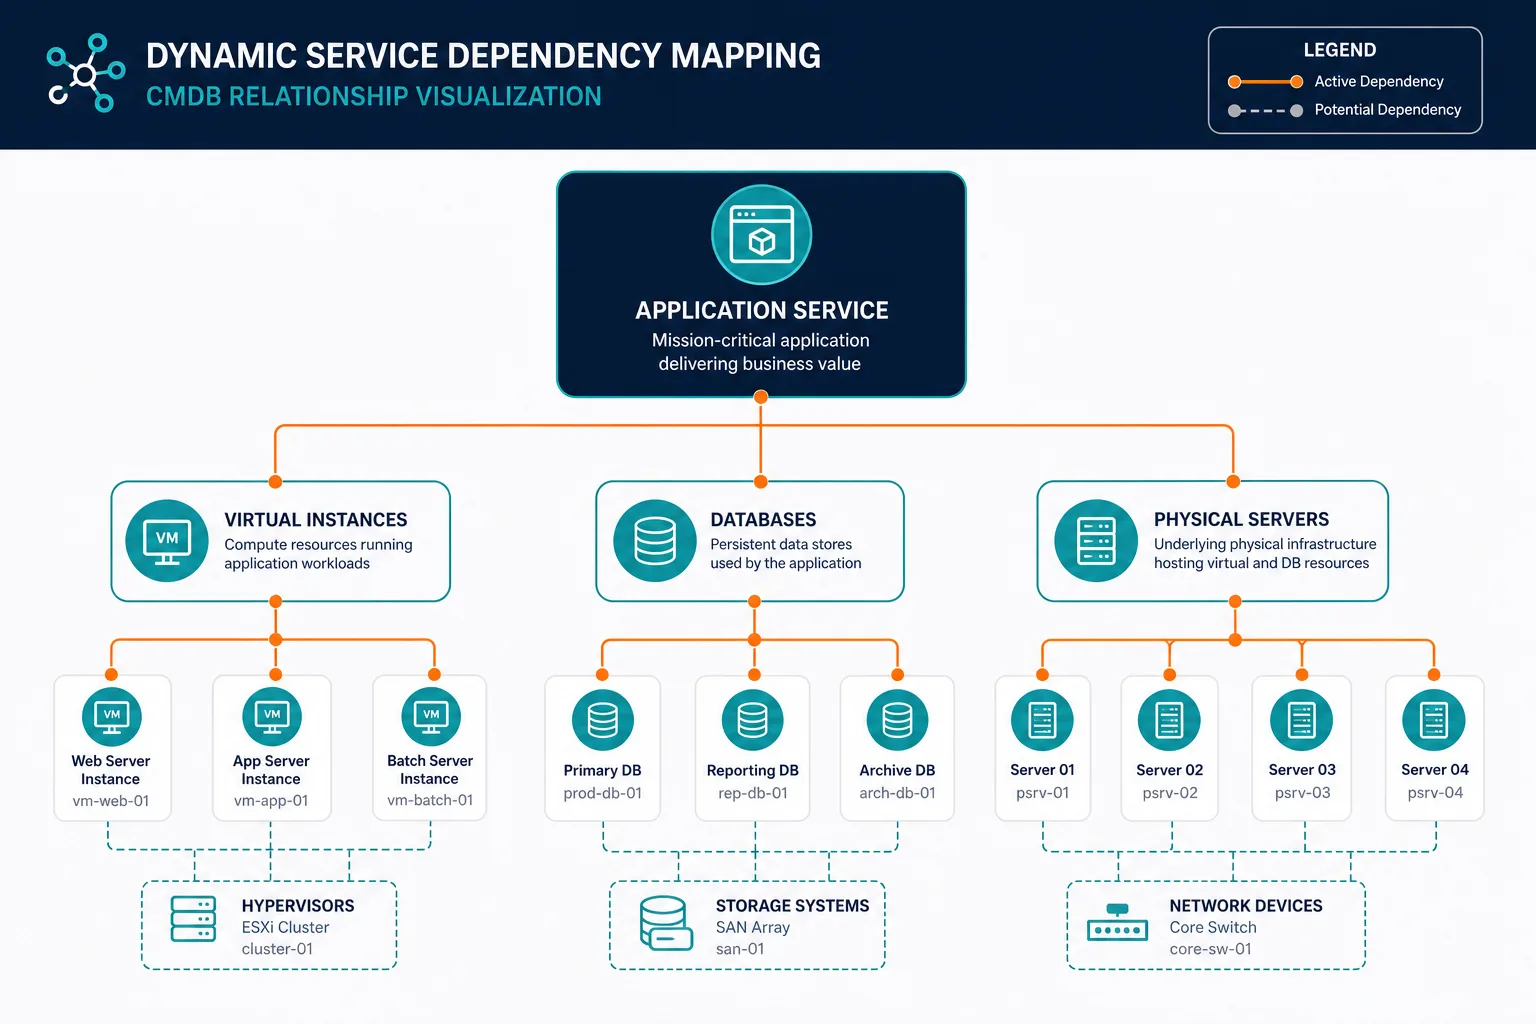Click the "prod-db-01" identifier
This screenshot has width=1536, height=1024.
[603, 793]
